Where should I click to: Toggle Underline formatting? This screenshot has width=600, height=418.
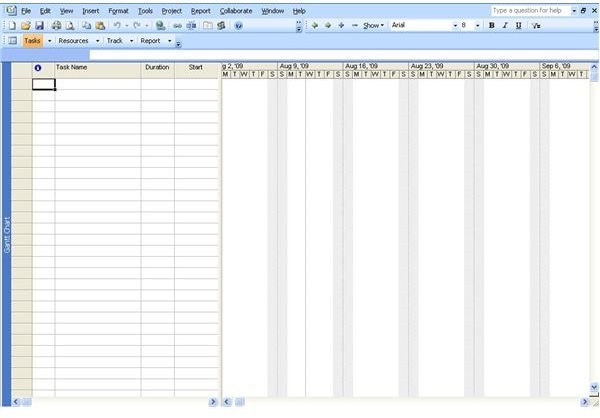pos(518,26)
